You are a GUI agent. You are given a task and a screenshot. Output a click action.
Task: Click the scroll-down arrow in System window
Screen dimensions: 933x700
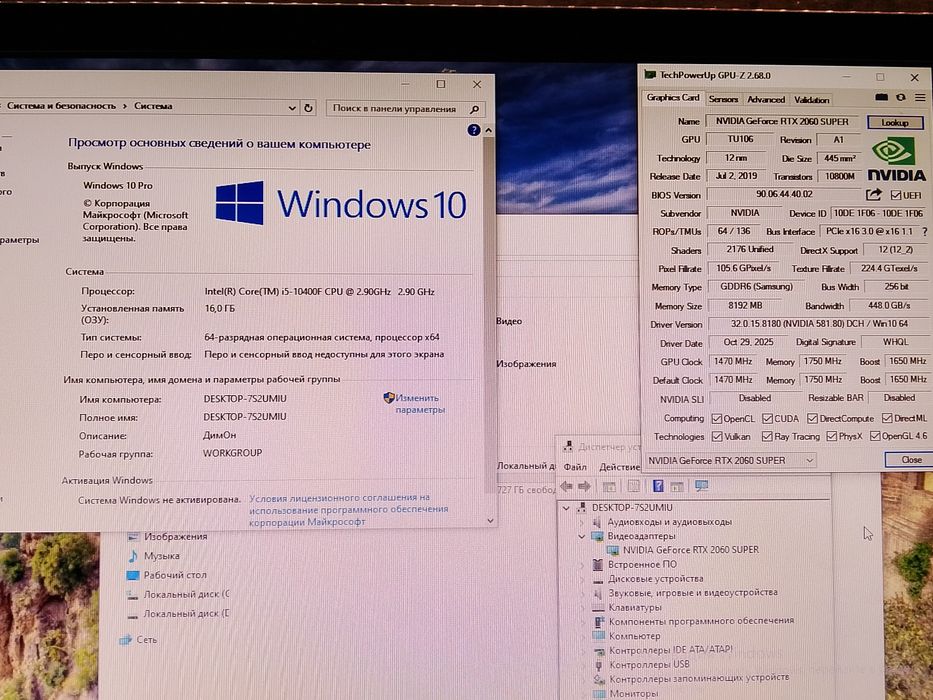490,520
